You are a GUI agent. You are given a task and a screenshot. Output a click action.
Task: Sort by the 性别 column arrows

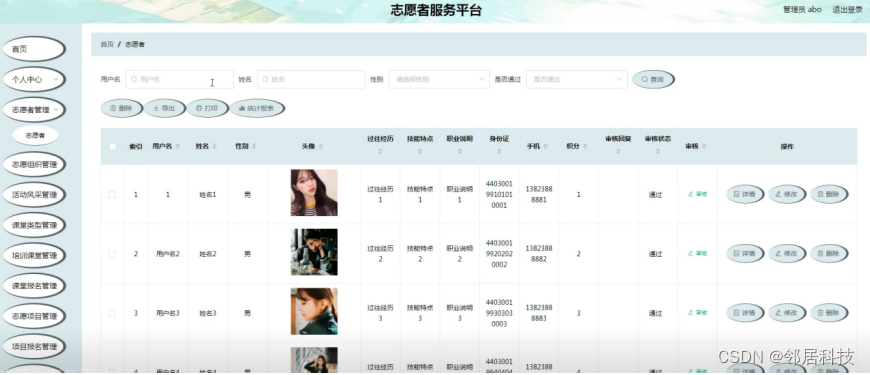pos(254,146)
